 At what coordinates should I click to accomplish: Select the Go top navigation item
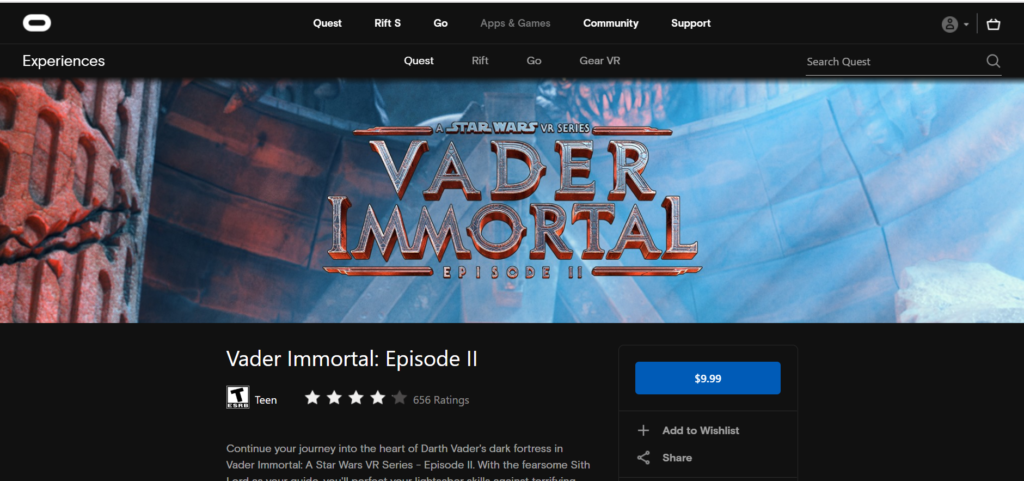[x=441, y=23]
